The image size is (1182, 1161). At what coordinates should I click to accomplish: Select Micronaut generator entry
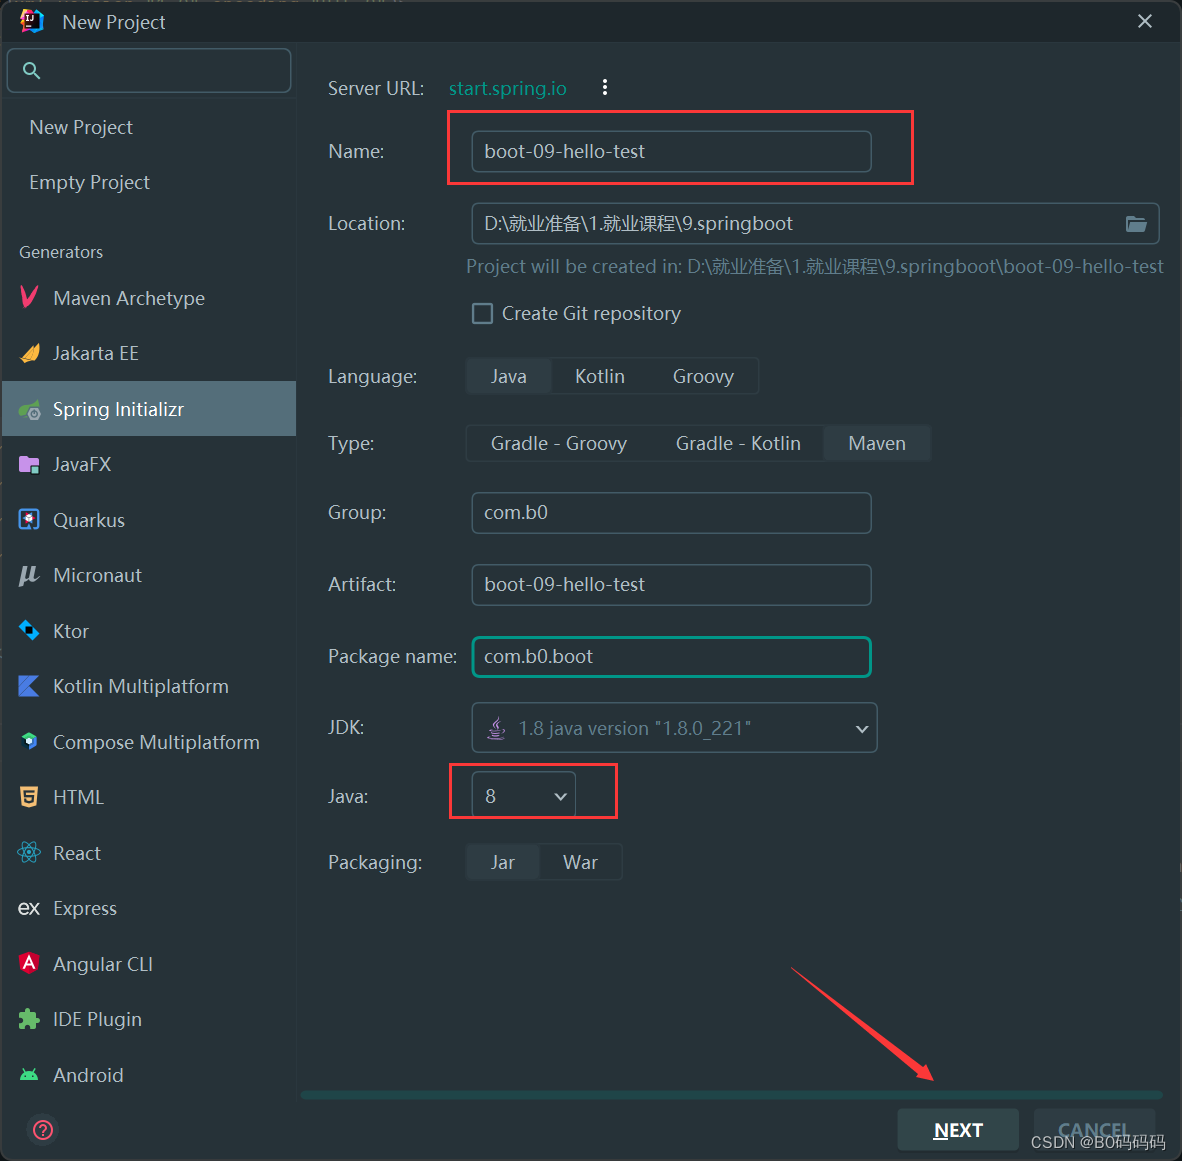[149, 575]
